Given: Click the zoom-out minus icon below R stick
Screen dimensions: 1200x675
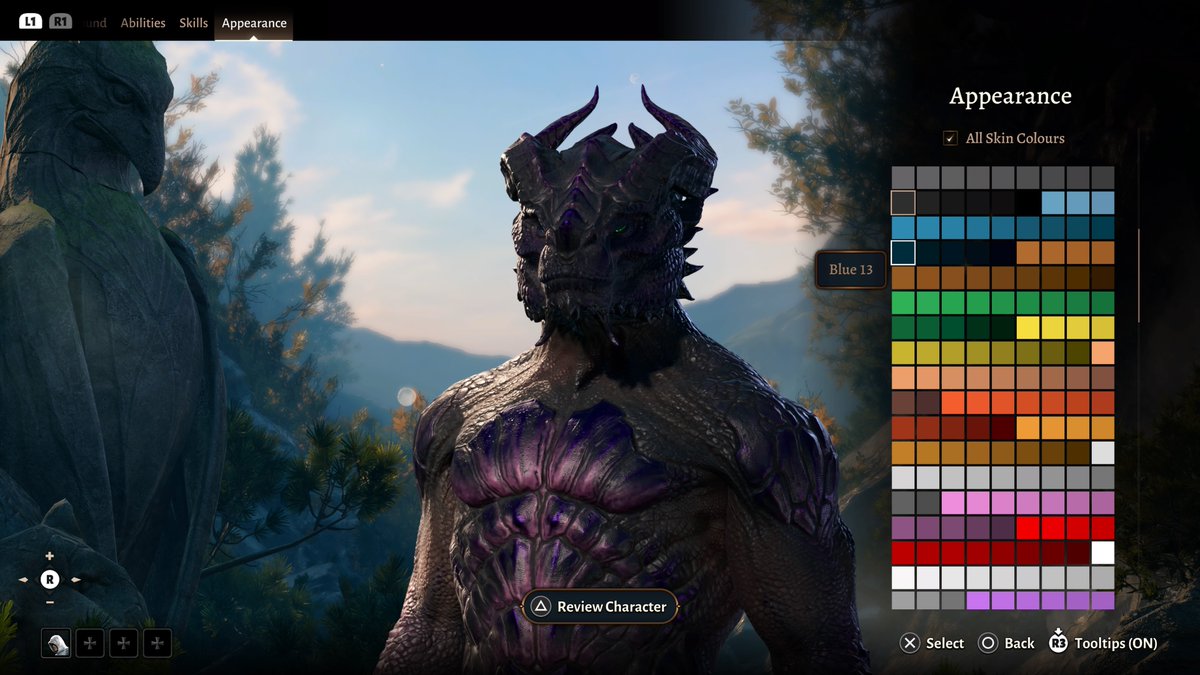Looking at the screenshot, I should (50, 602).
